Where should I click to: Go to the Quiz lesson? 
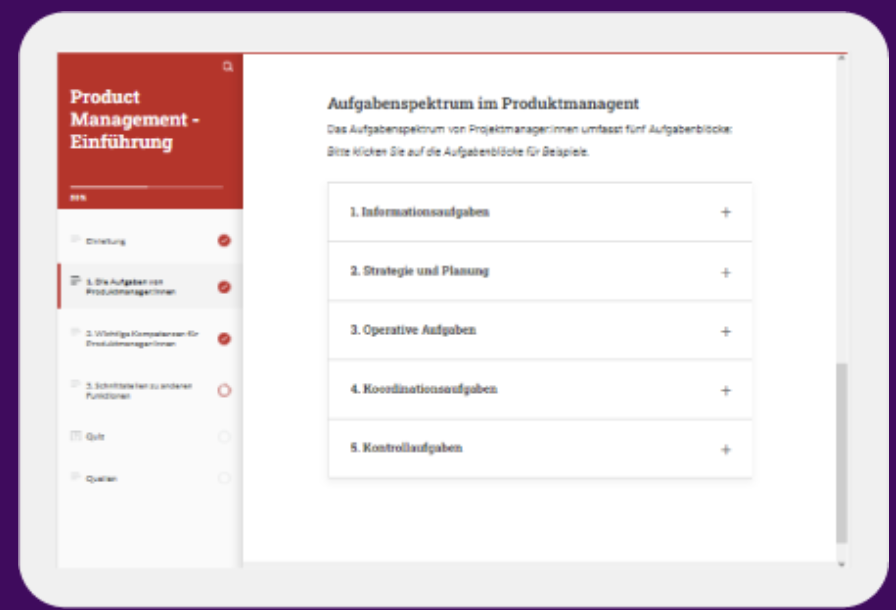tap(150, 436)
